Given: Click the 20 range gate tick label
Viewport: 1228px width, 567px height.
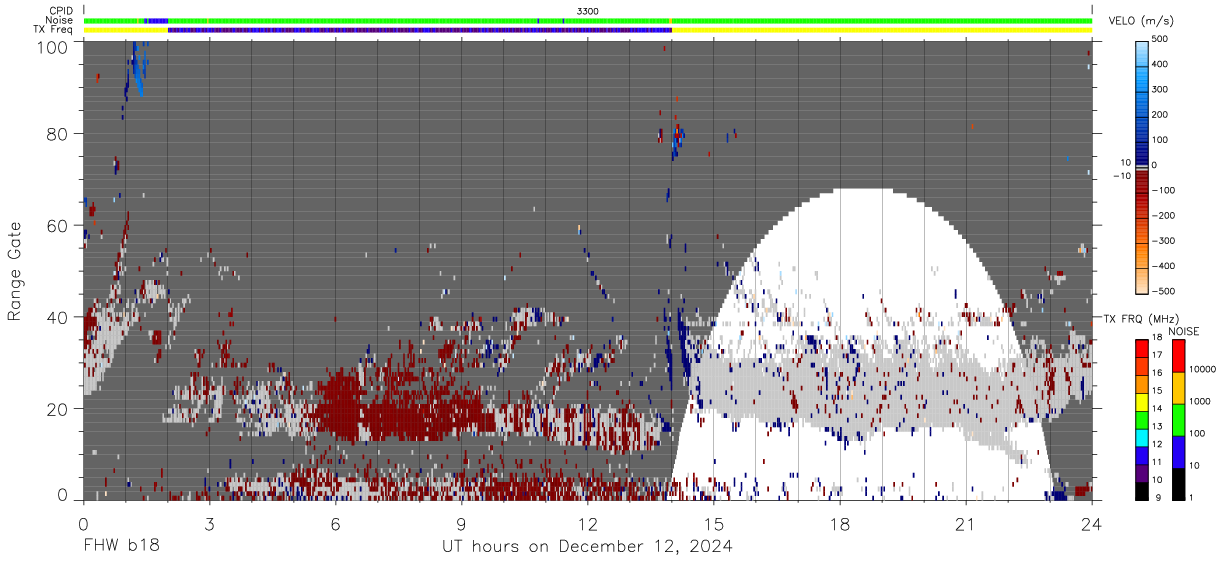Looking at the screenshot, I should coord(56,408).
